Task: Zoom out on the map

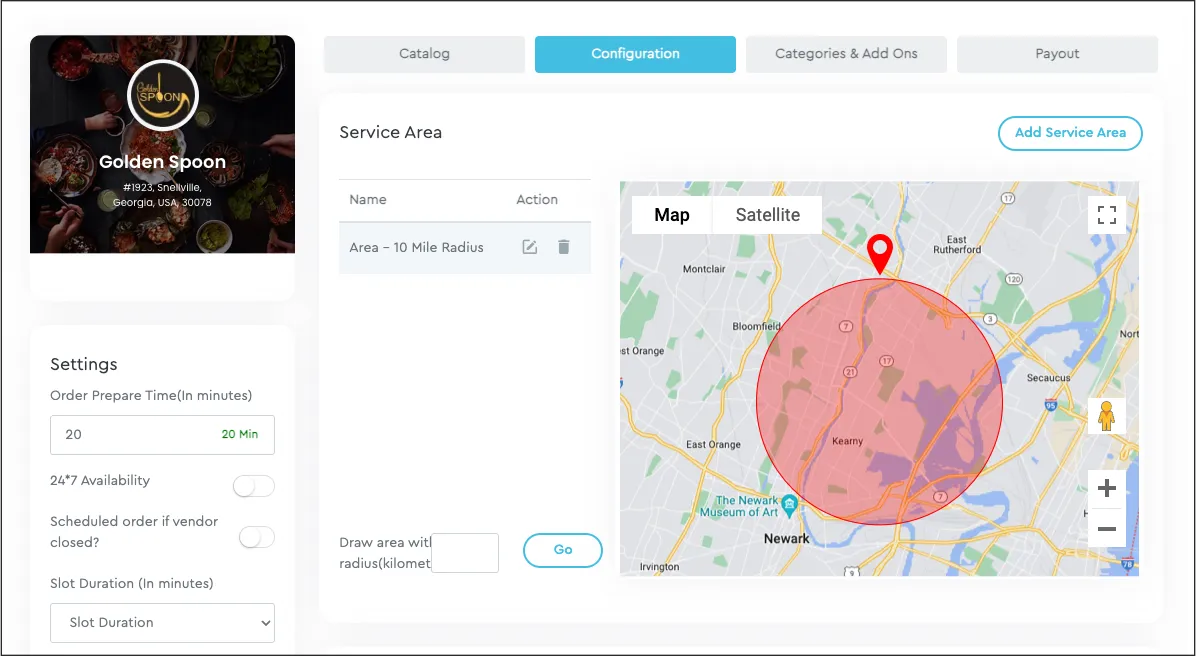Action: point(1106,528)
